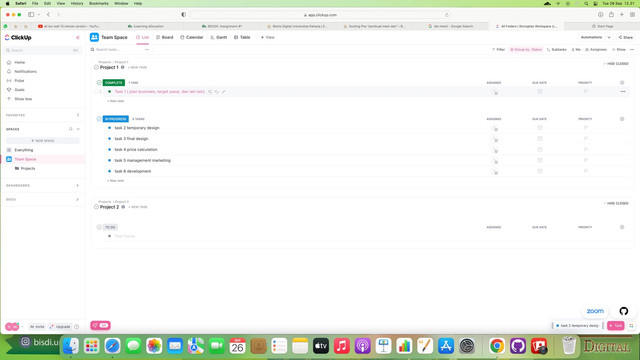Set due date for Task 1
Viewport: 640px width, 360px height.
click(540, 91)
